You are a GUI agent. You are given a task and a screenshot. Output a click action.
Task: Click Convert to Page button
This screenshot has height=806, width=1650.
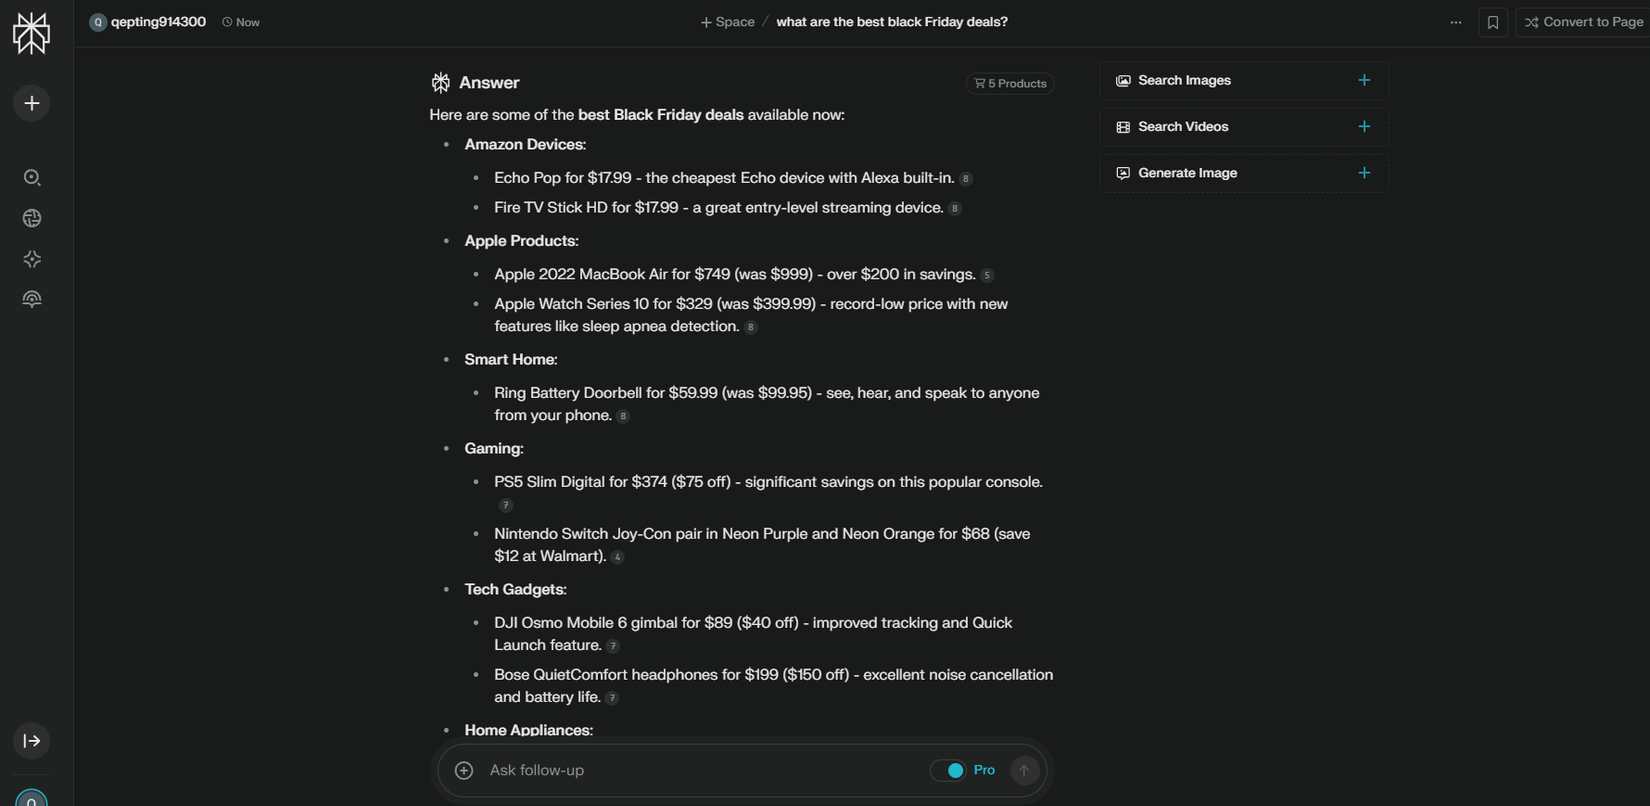[x=1583, y=22]
